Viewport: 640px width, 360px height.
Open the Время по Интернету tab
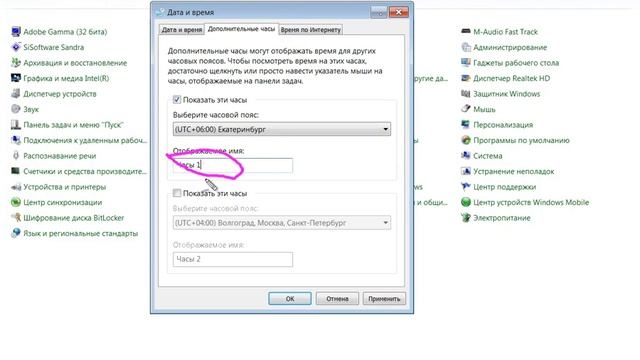coord(311,30)
